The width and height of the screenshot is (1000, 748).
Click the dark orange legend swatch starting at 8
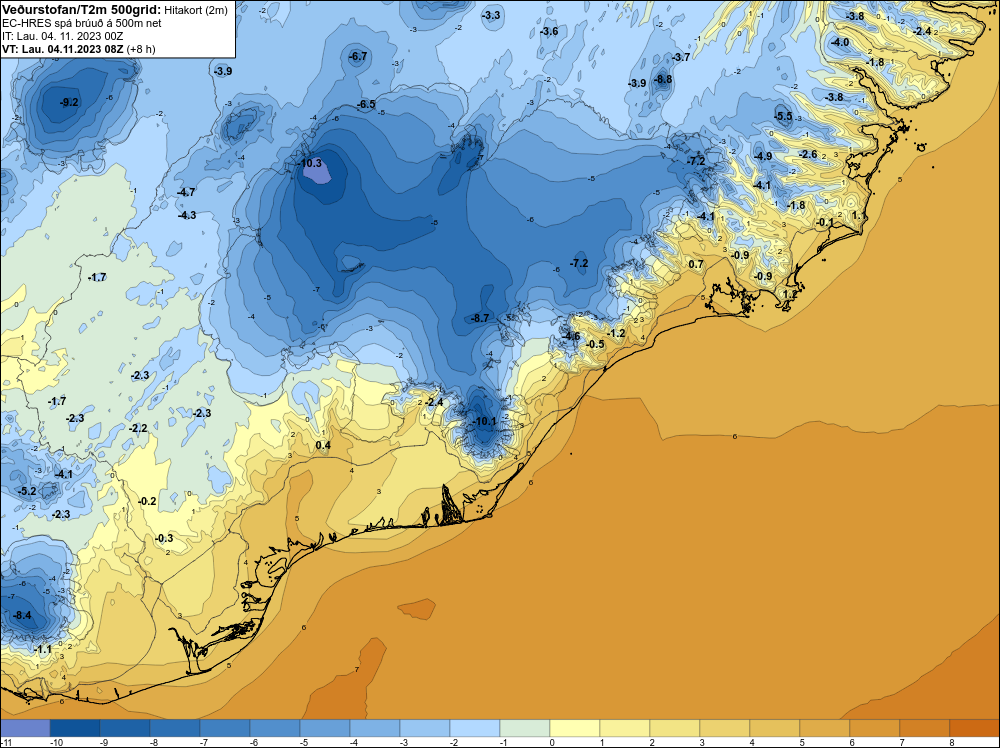974,728
